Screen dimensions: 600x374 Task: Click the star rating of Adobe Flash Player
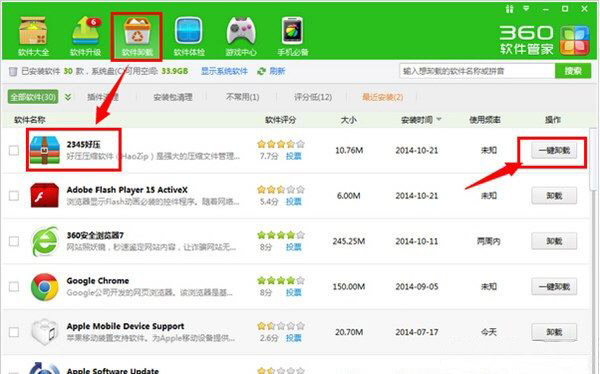(x=281, y=189)
